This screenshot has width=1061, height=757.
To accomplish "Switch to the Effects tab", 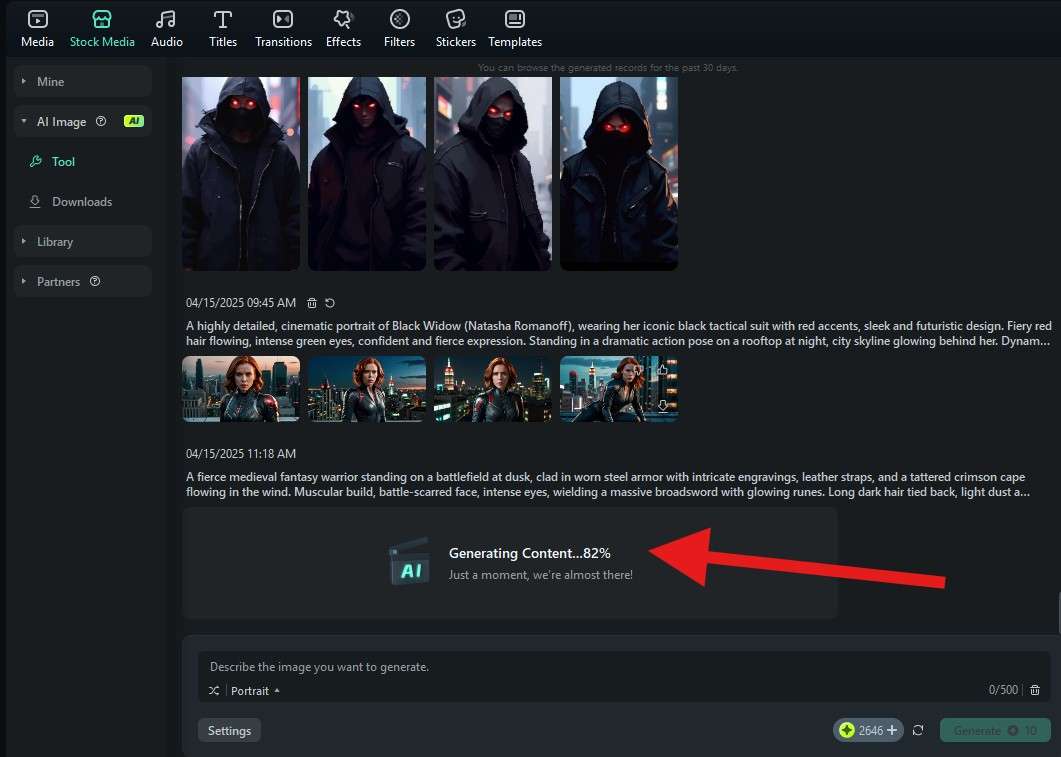I will point(343,29).
